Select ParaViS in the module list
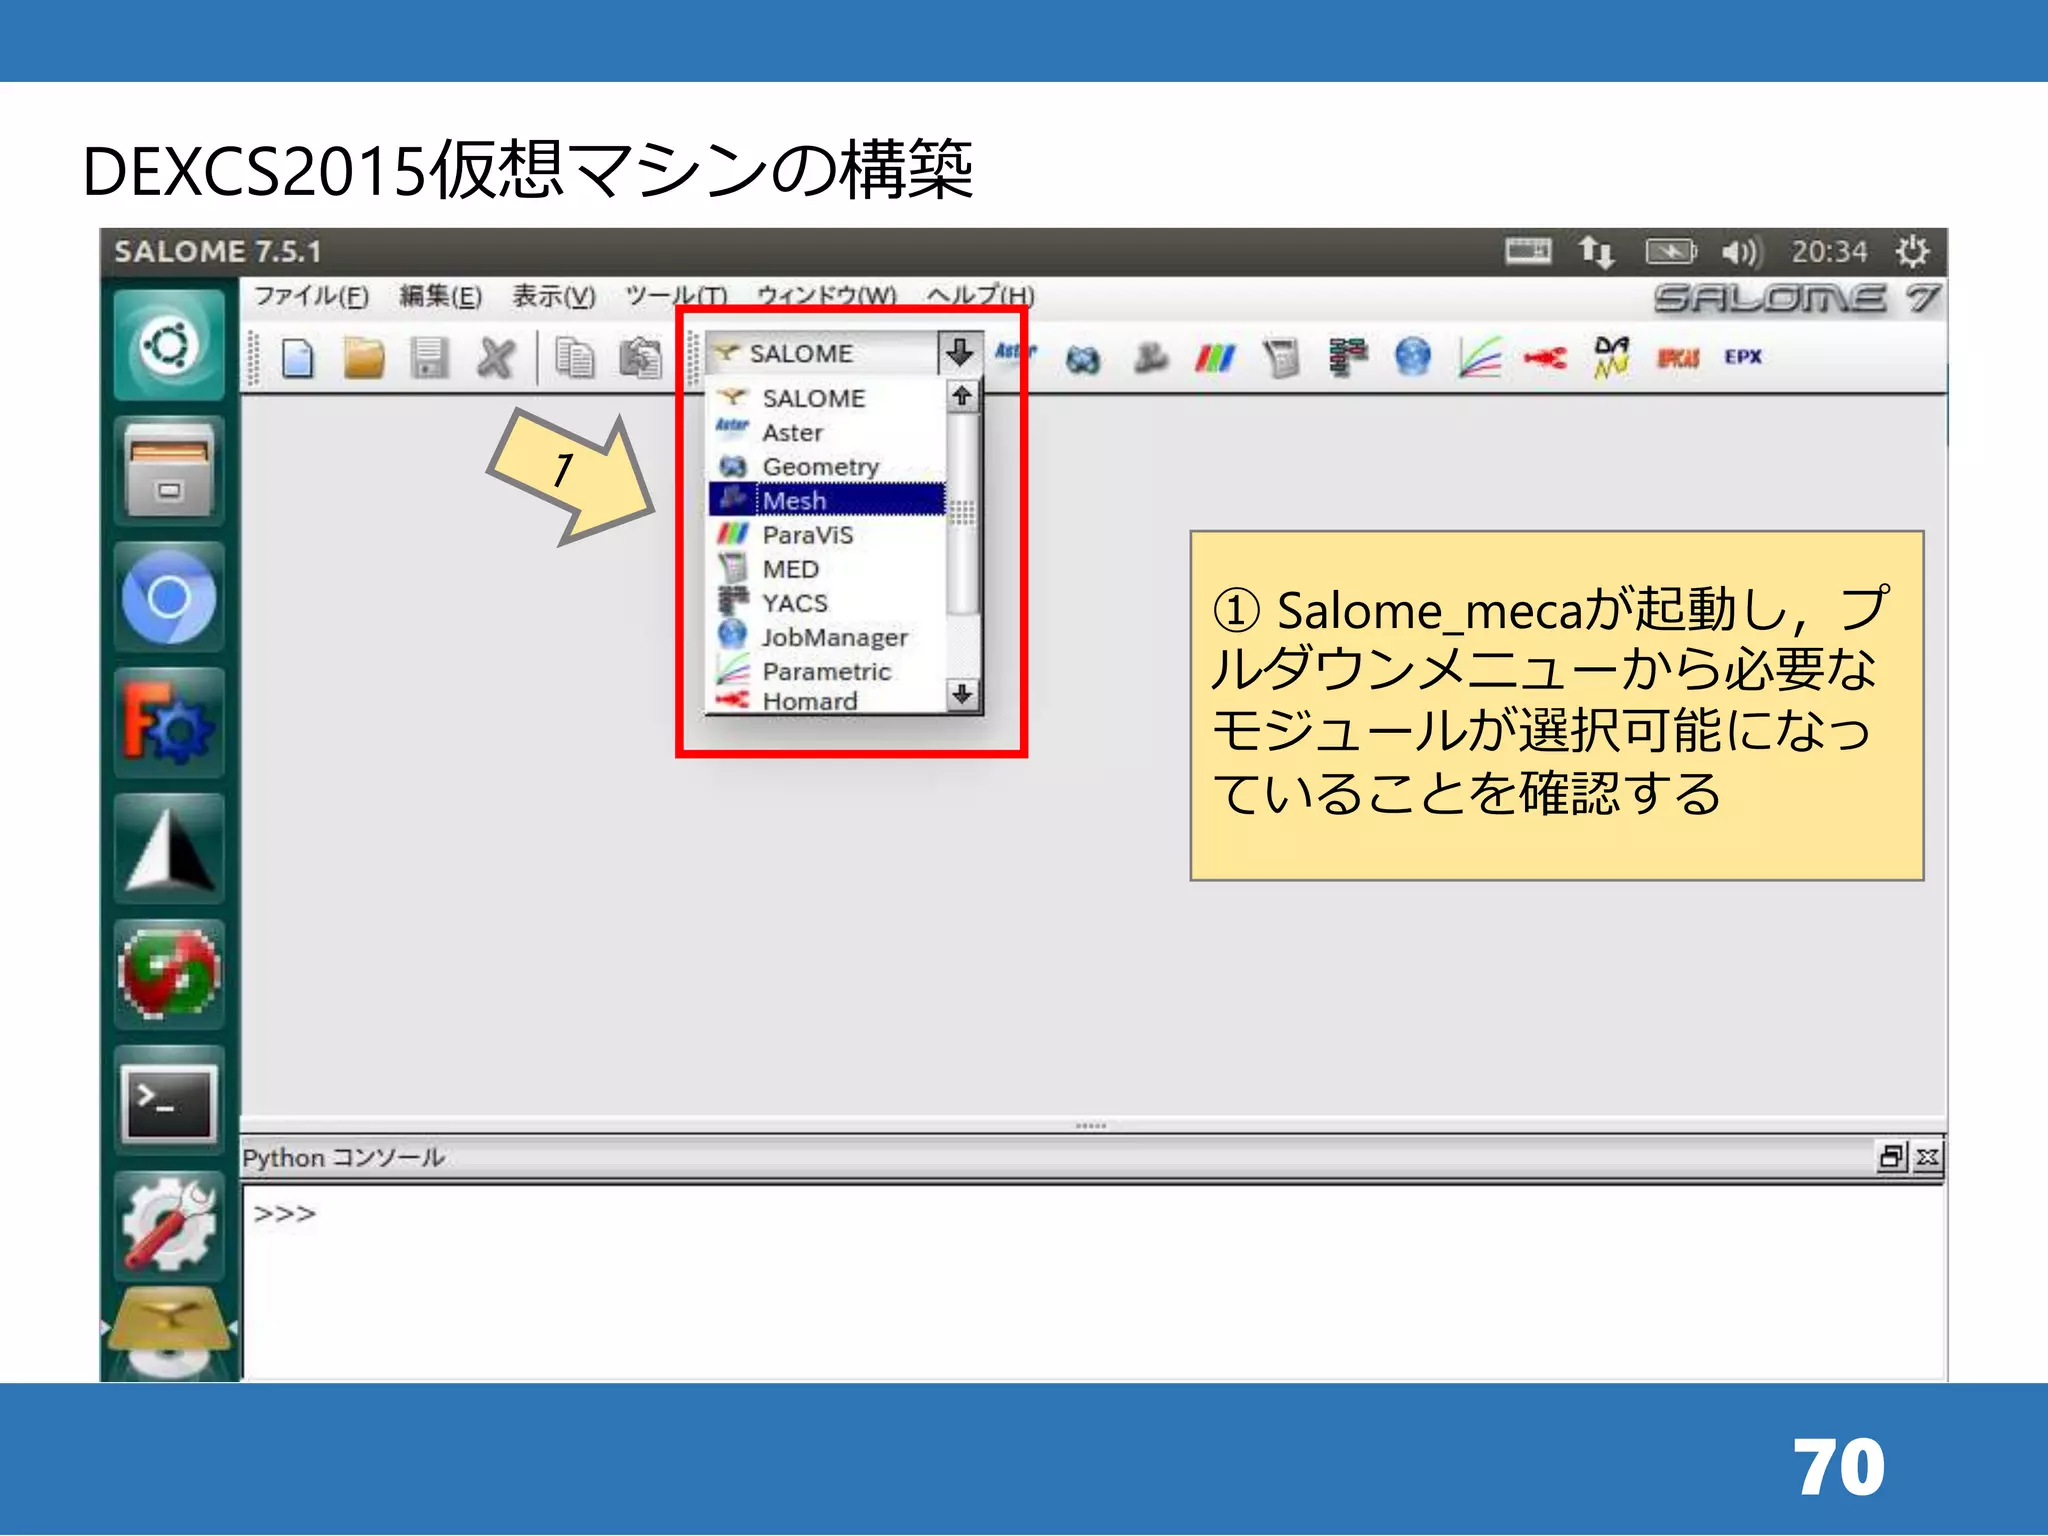The width and height of the screenshot is (2048, 1536). tap(828, 534)
